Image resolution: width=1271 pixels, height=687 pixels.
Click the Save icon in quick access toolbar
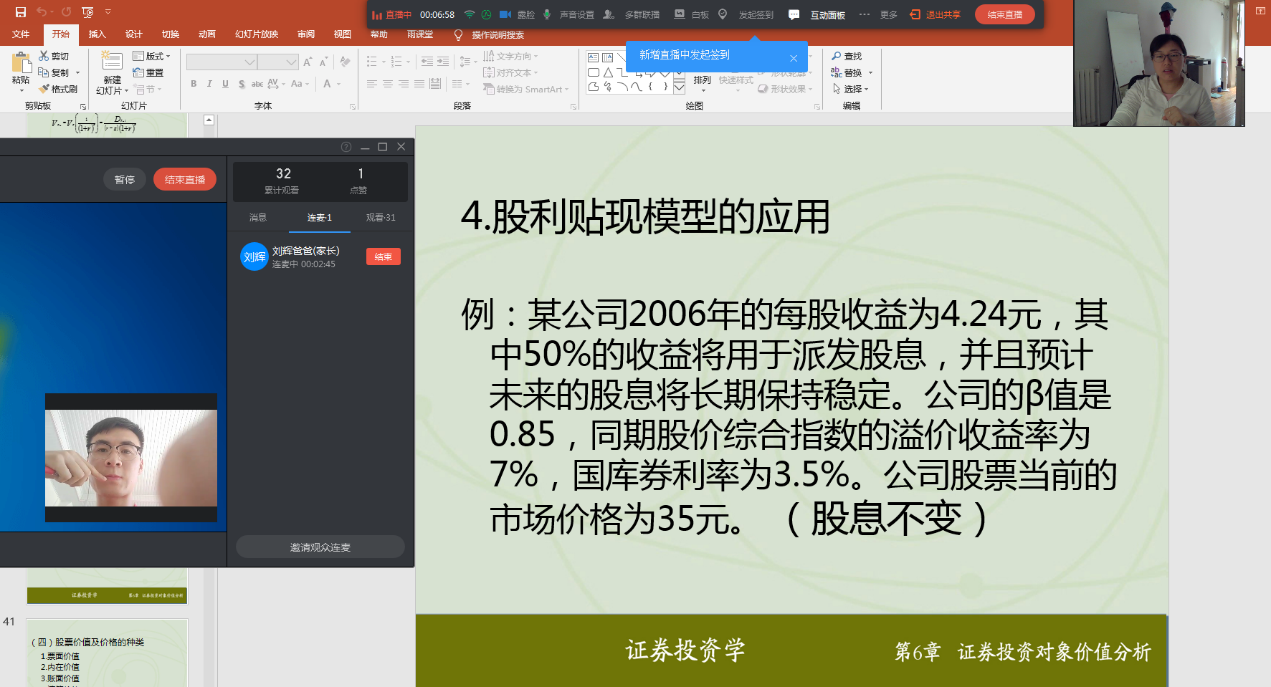[x=21, y=12]
